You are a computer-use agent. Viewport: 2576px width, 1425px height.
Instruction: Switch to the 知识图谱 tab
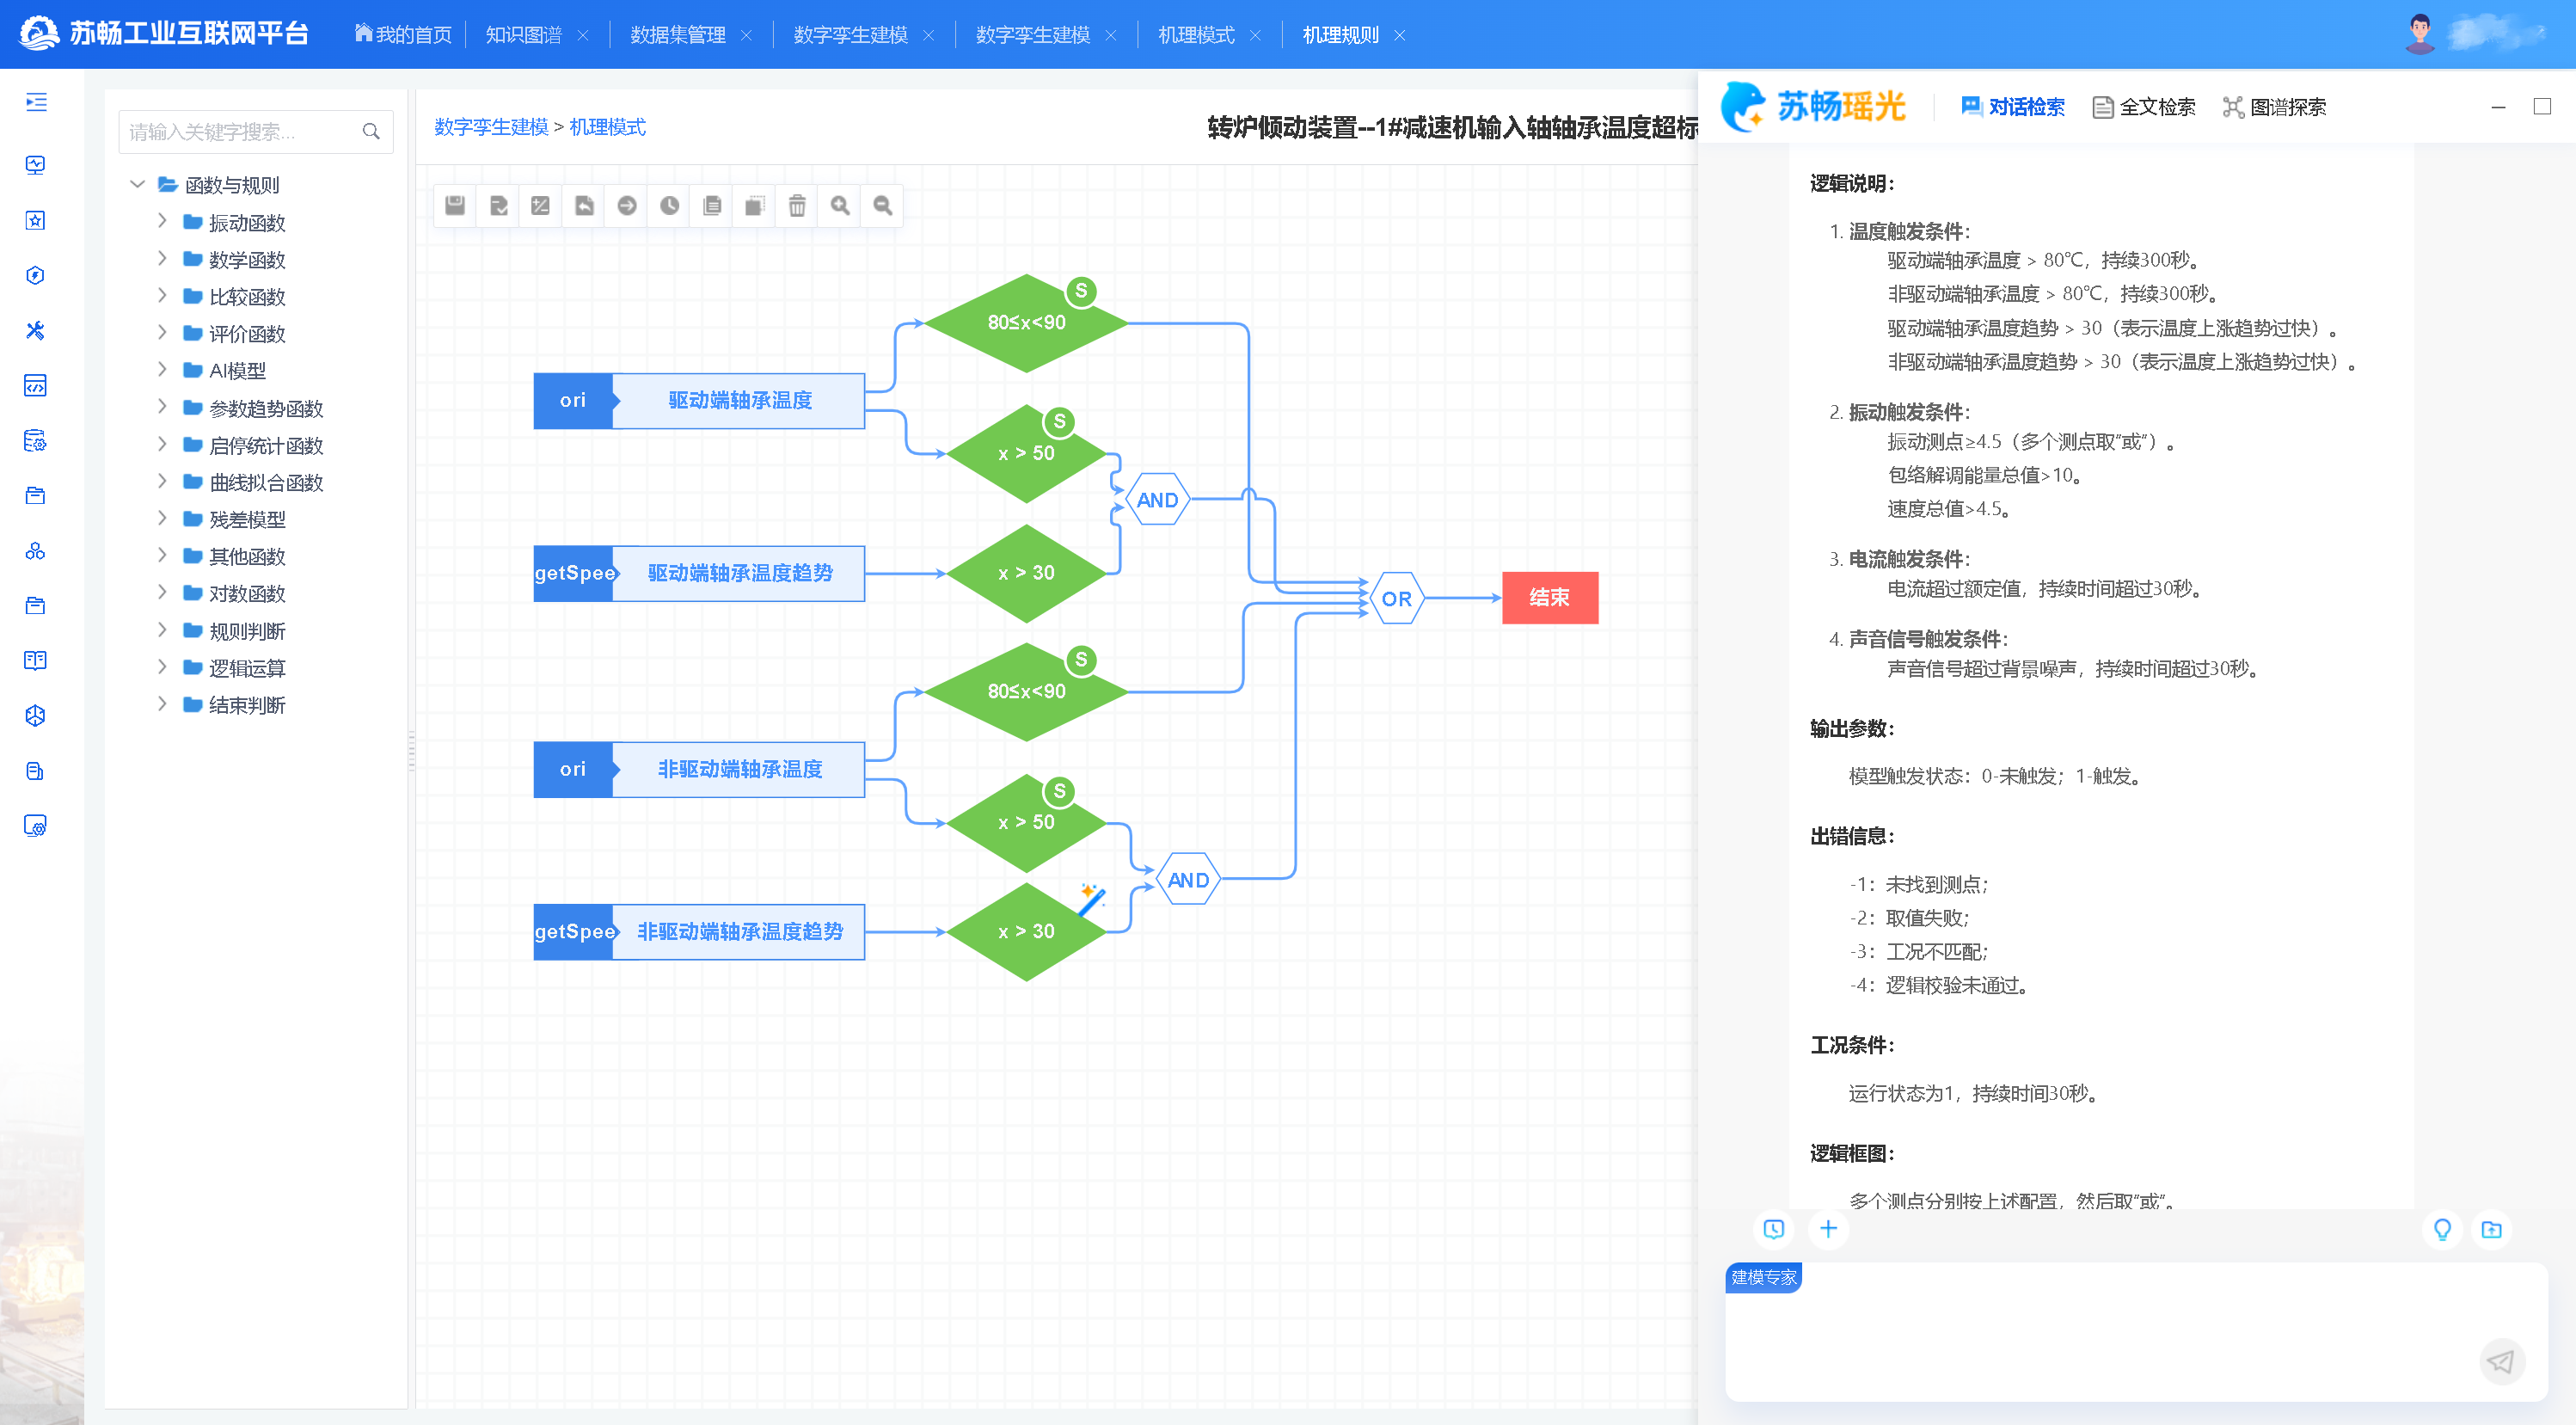523,35
